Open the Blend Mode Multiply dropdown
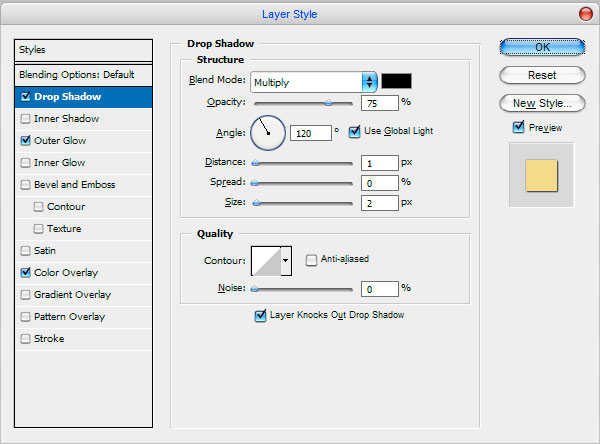600x444 pixels. pos(314,82)
